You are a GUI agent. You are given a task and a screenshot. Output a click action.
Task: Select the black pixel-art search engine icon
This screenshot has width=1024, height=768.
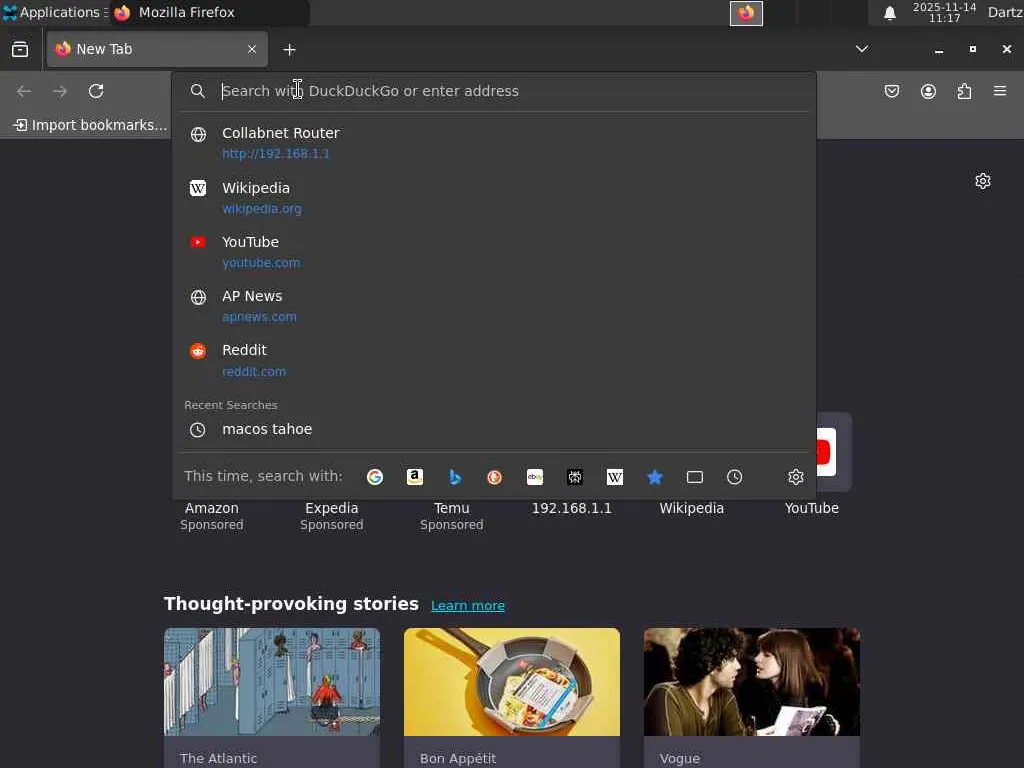click(575, 477)
